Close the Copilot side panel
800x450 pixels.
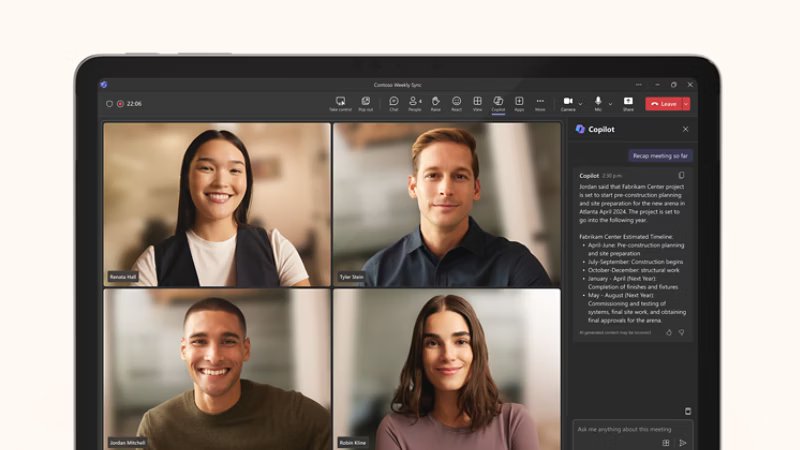point(685,129)
